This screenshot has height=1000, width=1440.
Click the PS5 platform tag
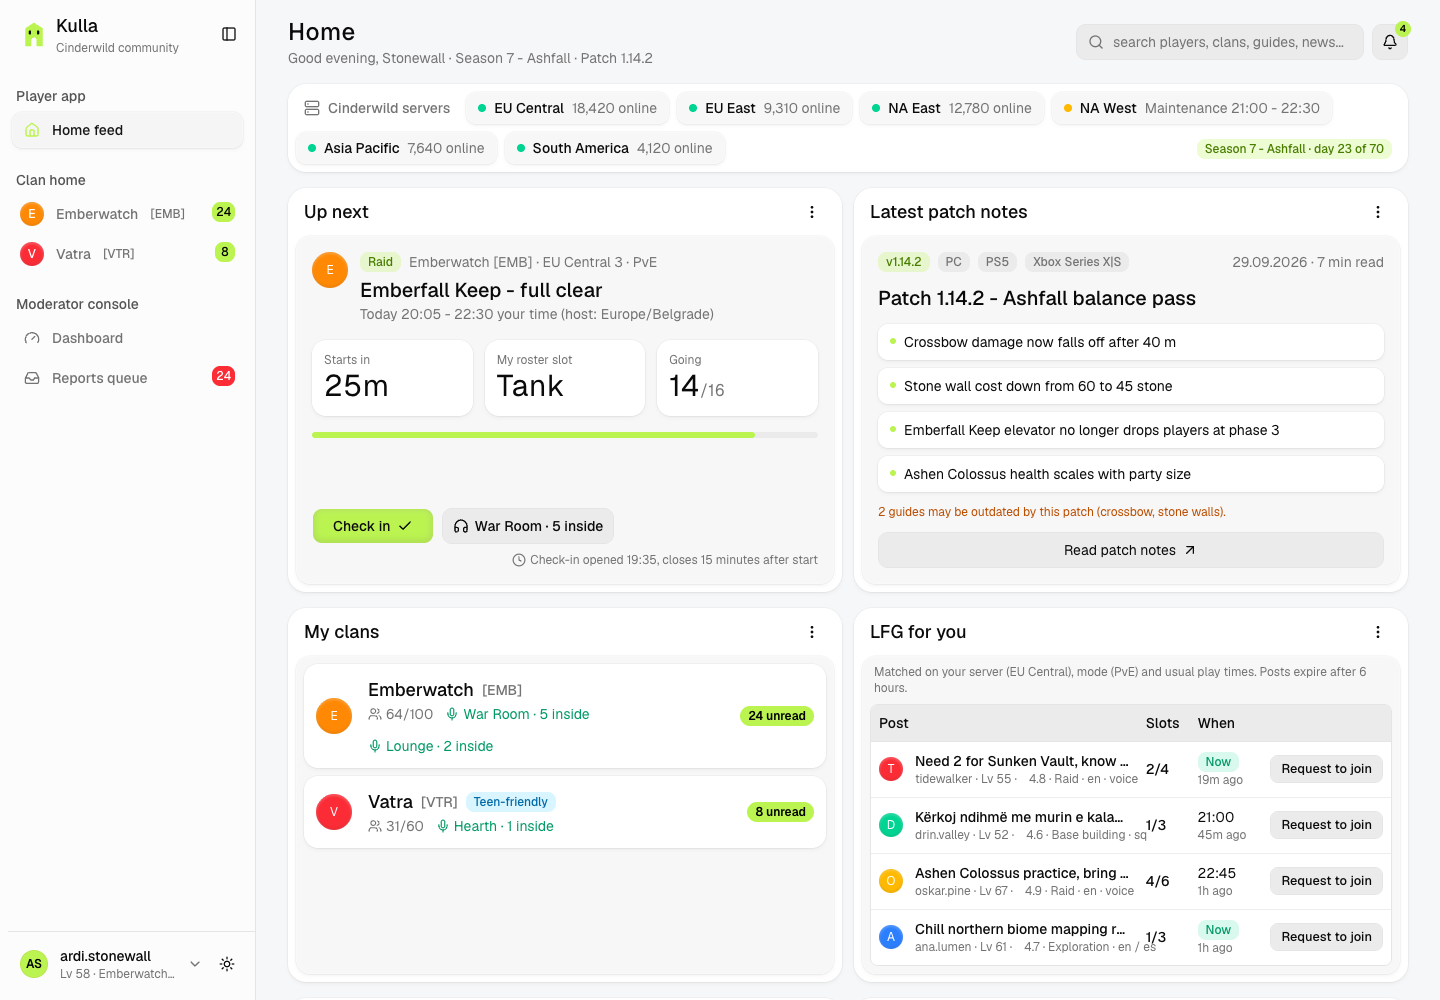[997, 262]
